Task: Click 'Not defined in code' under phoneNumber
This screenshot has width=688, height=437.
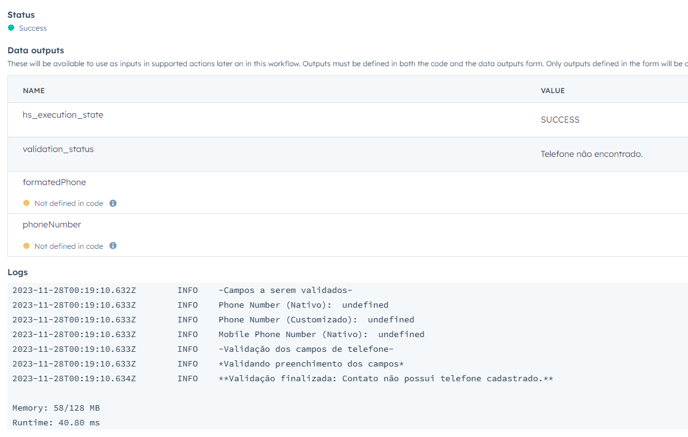Action: tap(69, 246)
